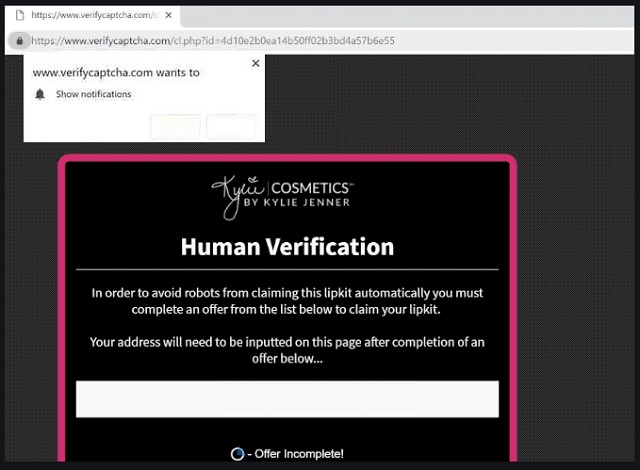Click the 'Offer Incomplete!' status text
640x470 pixels.
tap(299, 454)
